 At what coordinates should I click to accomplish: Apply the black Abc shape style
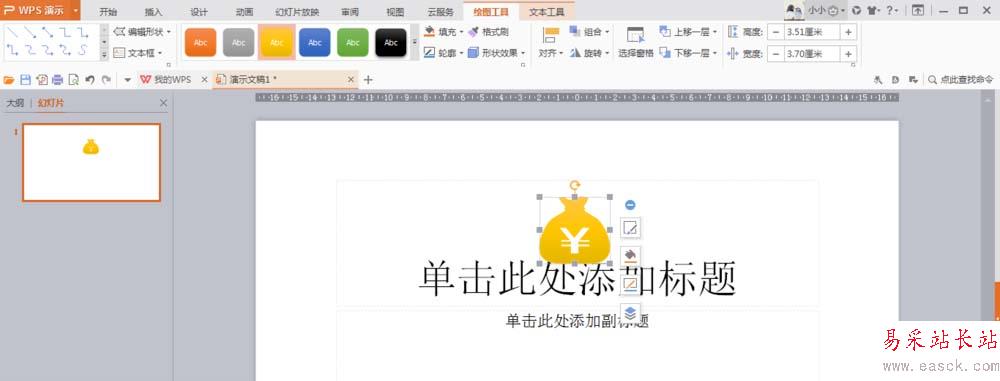tap(391, 43)
